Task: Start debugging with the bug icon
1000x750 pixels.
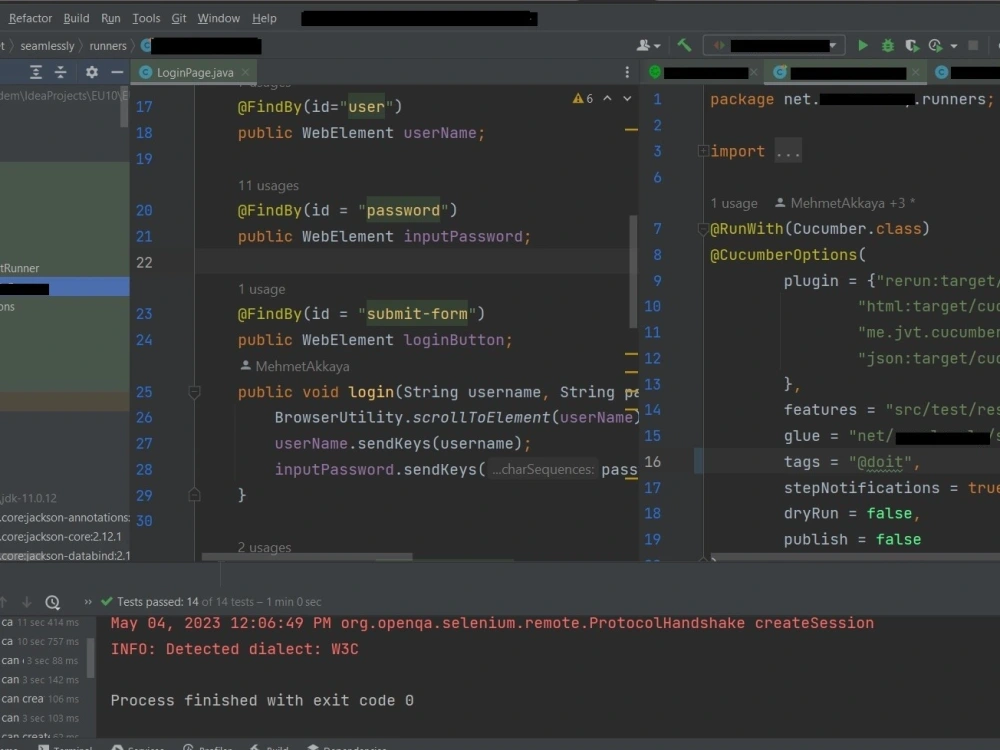Action: pyautogui.click(x=887, y=45)
